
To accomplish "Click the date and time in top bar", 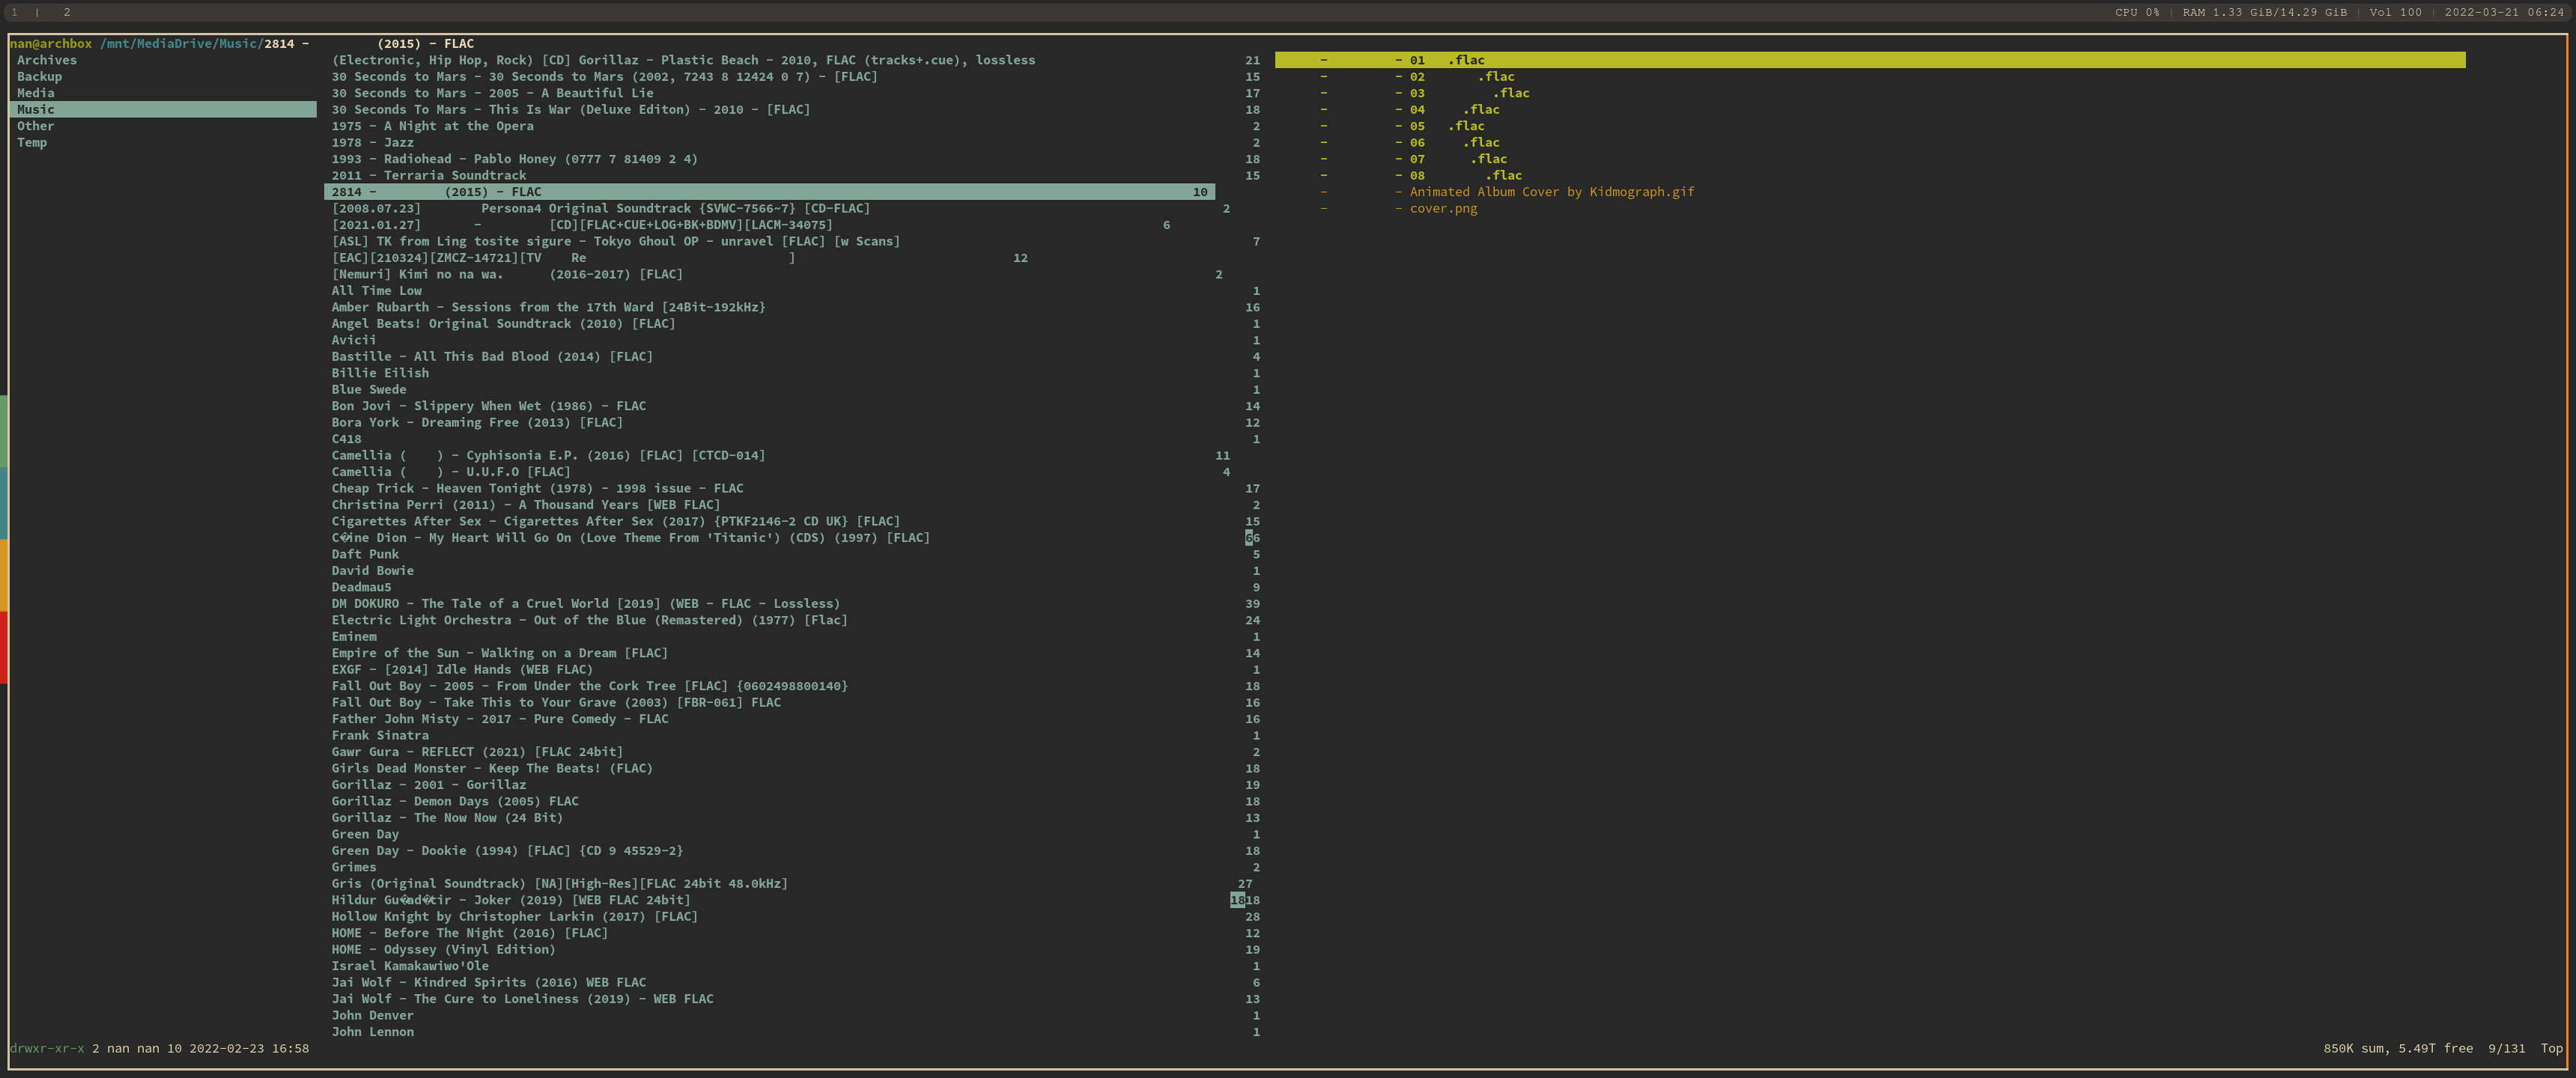I will (2504, 12).
